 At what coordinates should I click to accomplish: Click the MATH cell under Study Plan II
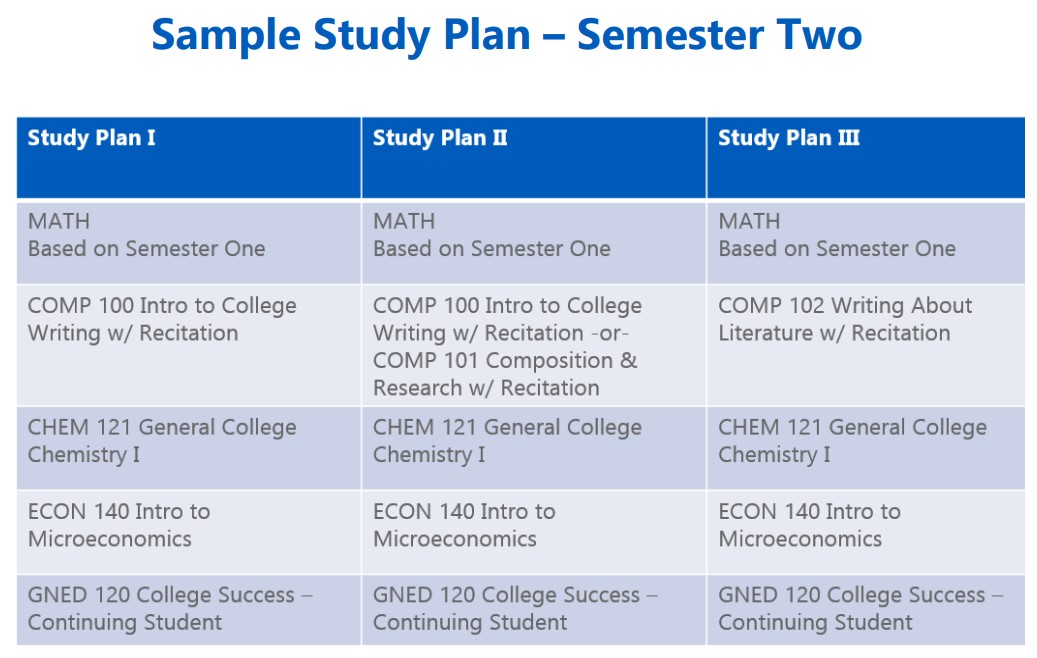click(491, 235)
